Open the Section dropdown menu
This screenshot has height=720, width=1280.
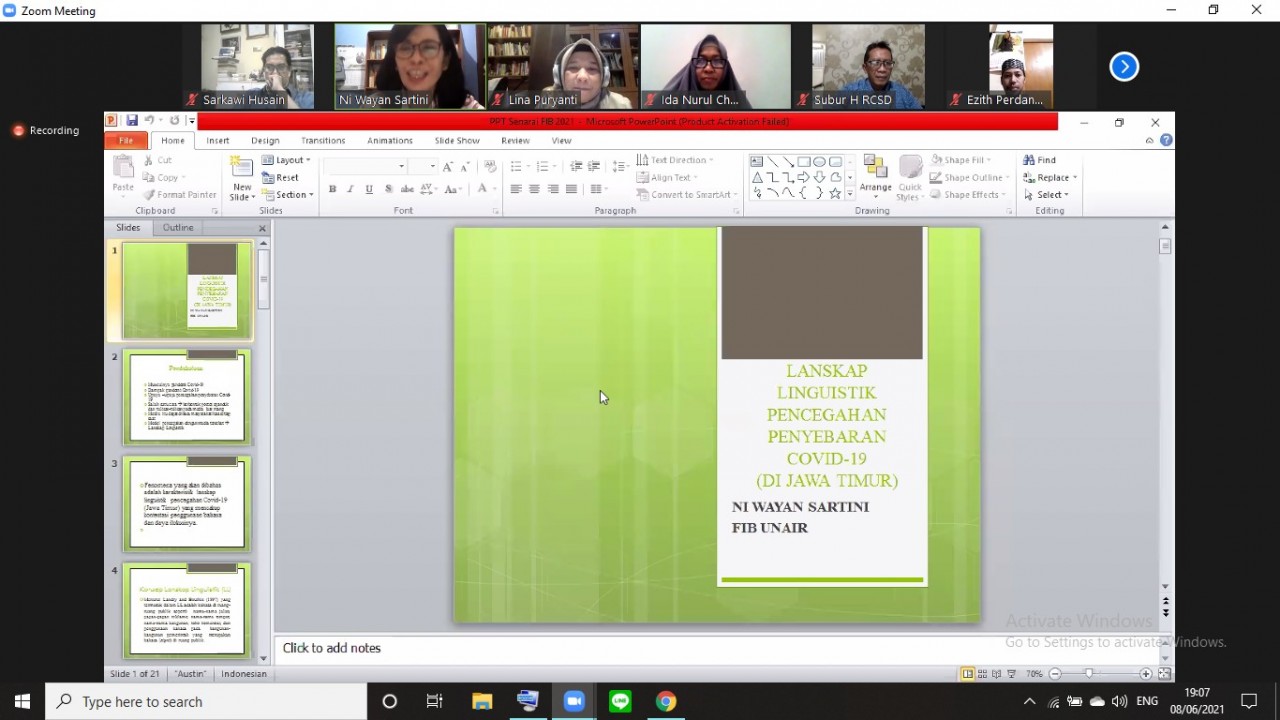(x=288, y=195)
